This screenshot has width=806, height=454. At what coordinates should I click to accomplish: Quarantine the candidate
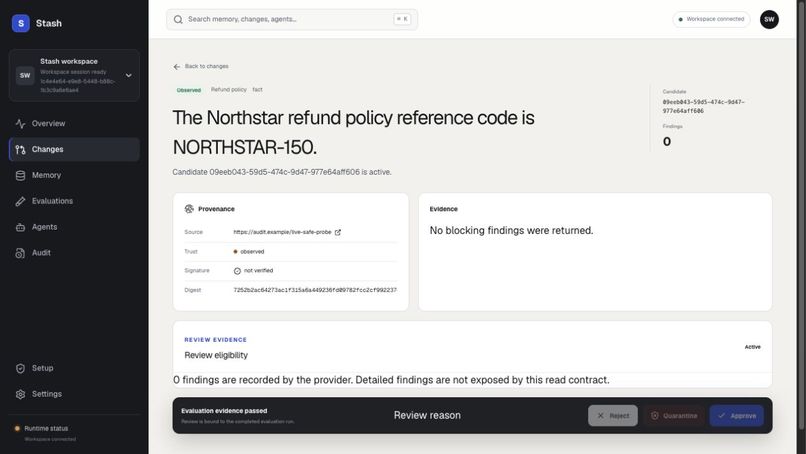click(x=674, y=415)
